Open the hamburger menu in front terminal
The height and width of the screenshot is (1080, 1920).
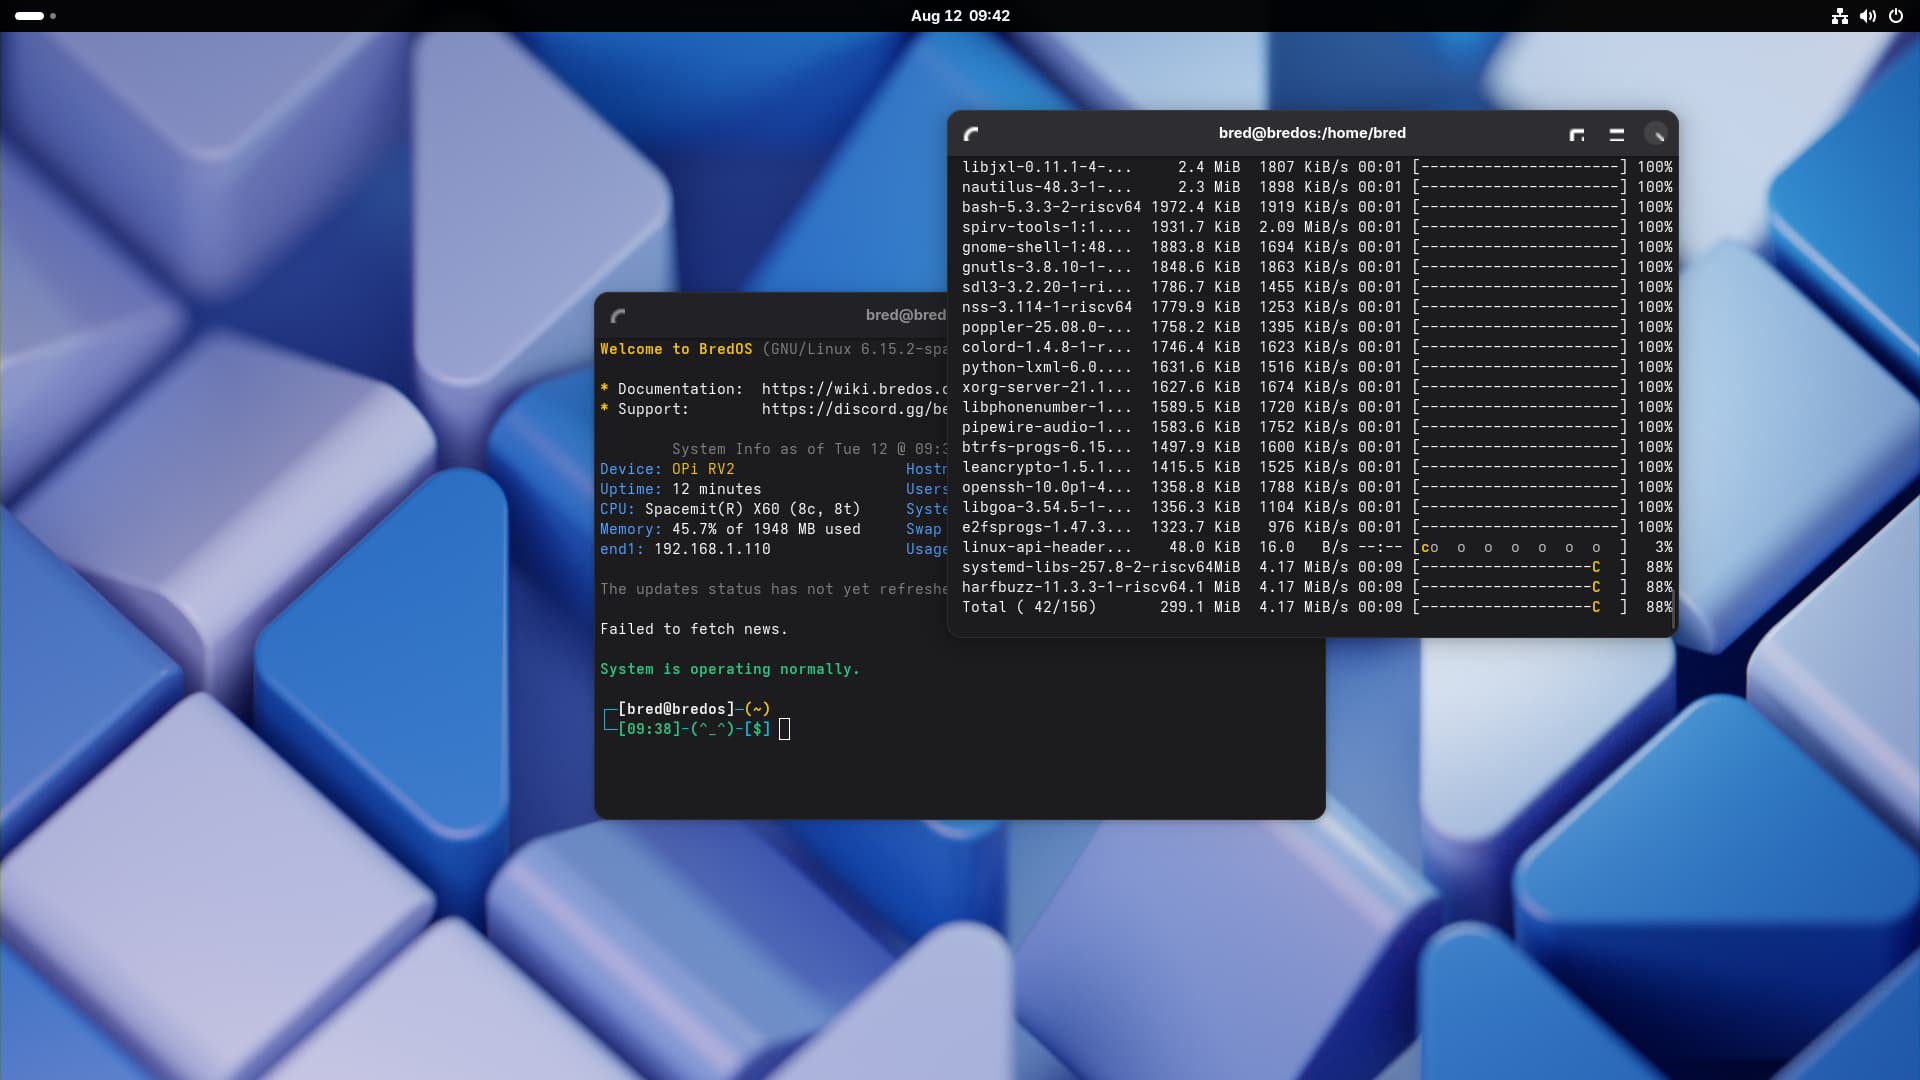click(x=1616, y=134)
